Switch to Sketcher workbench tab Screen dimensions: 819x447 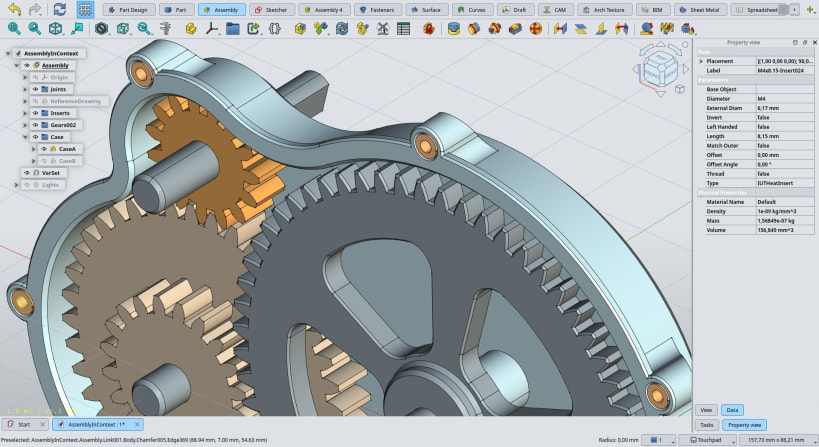pos(272,9)
